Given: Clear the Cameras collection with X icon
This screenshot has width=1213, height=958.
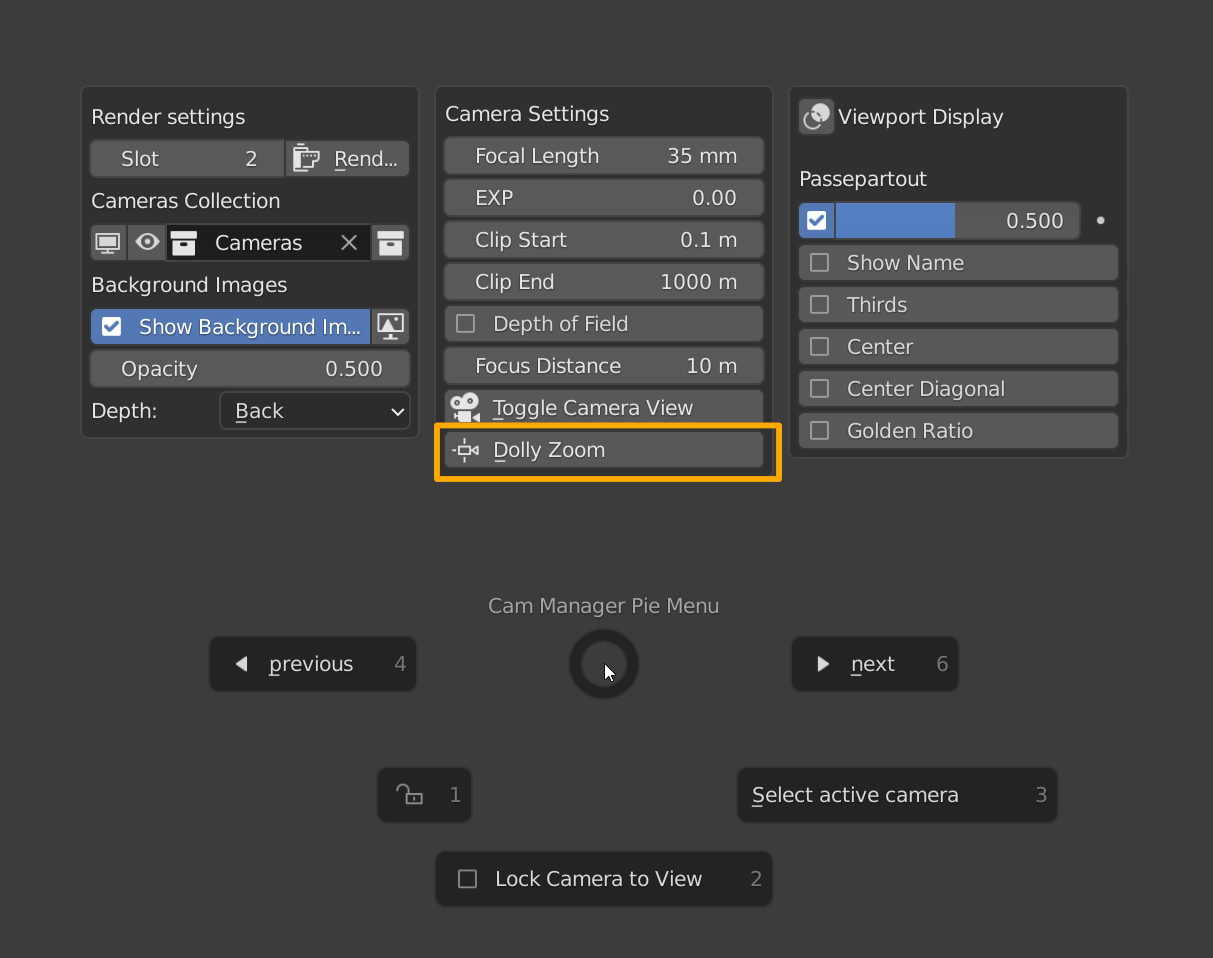Looking at the screenshot, I should 349,243.
